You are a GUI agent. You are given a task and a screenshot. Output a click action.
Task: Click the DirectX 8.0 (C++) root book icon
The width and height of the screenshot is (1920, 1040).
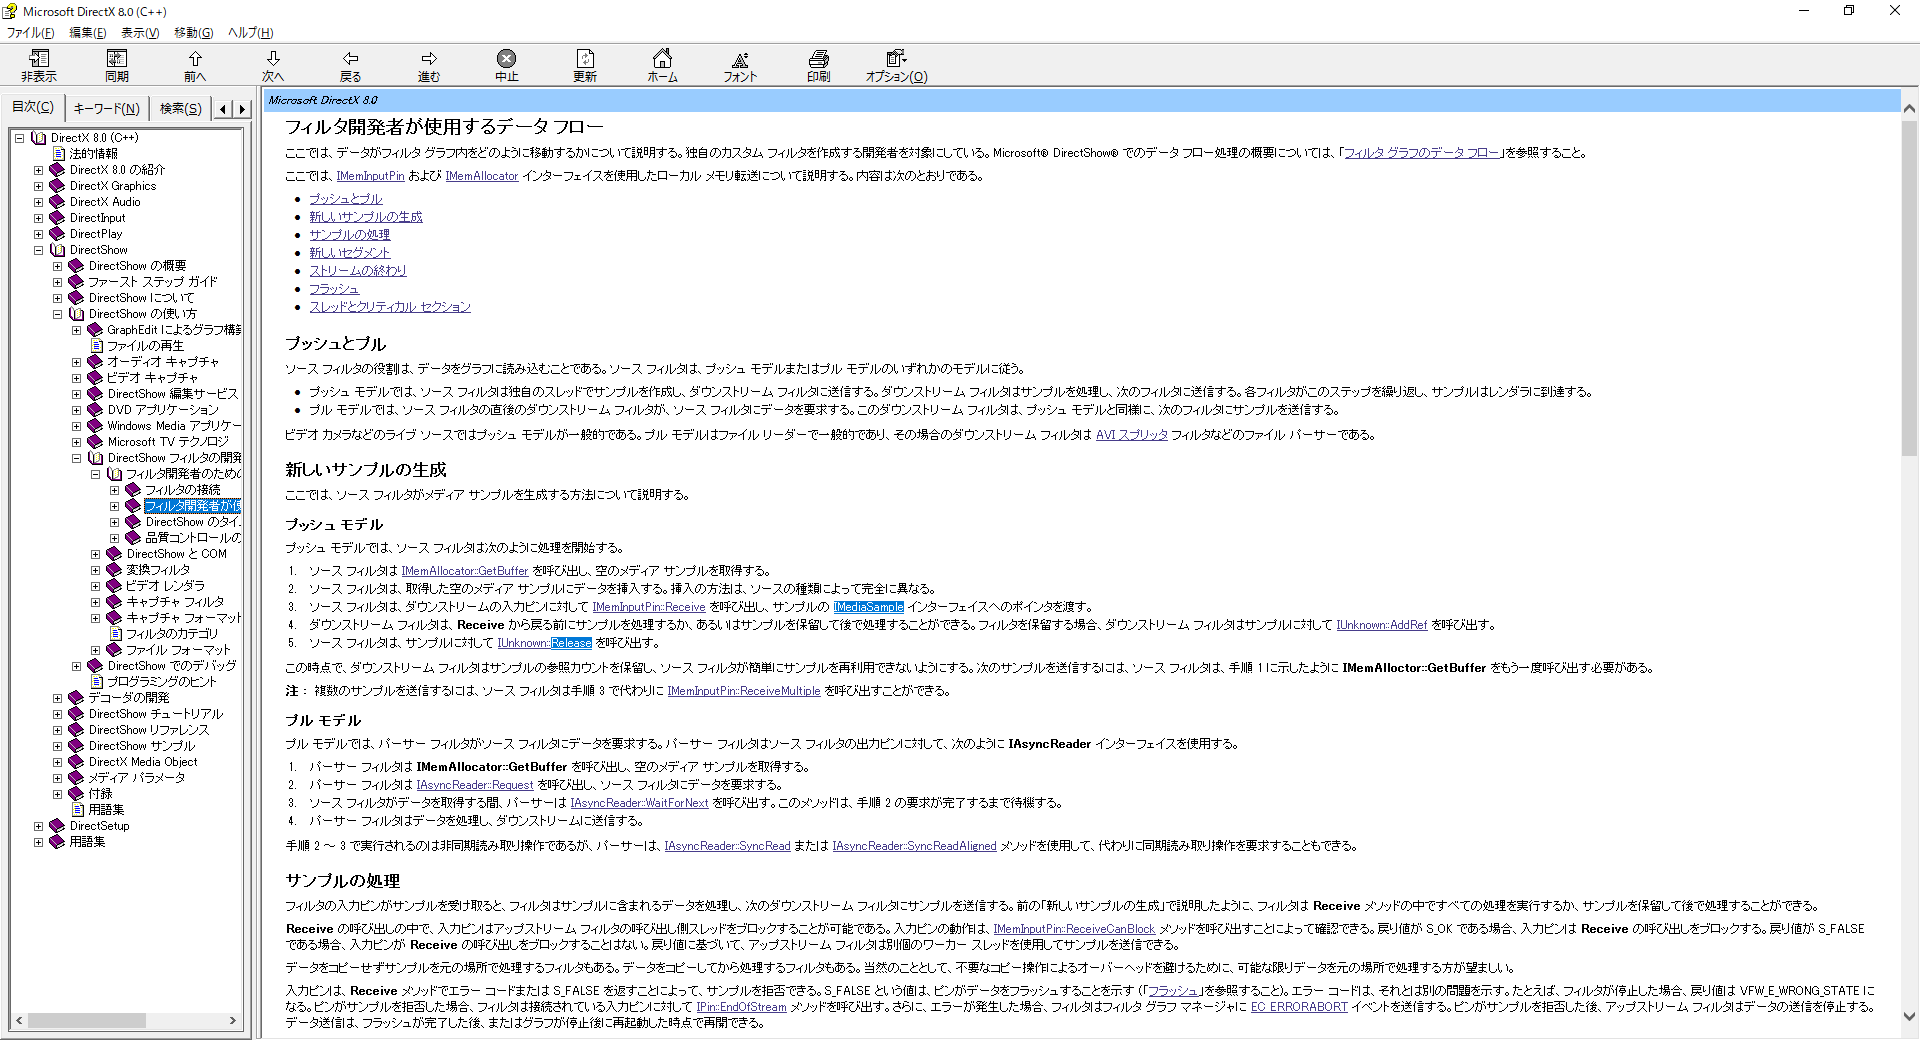39,138
